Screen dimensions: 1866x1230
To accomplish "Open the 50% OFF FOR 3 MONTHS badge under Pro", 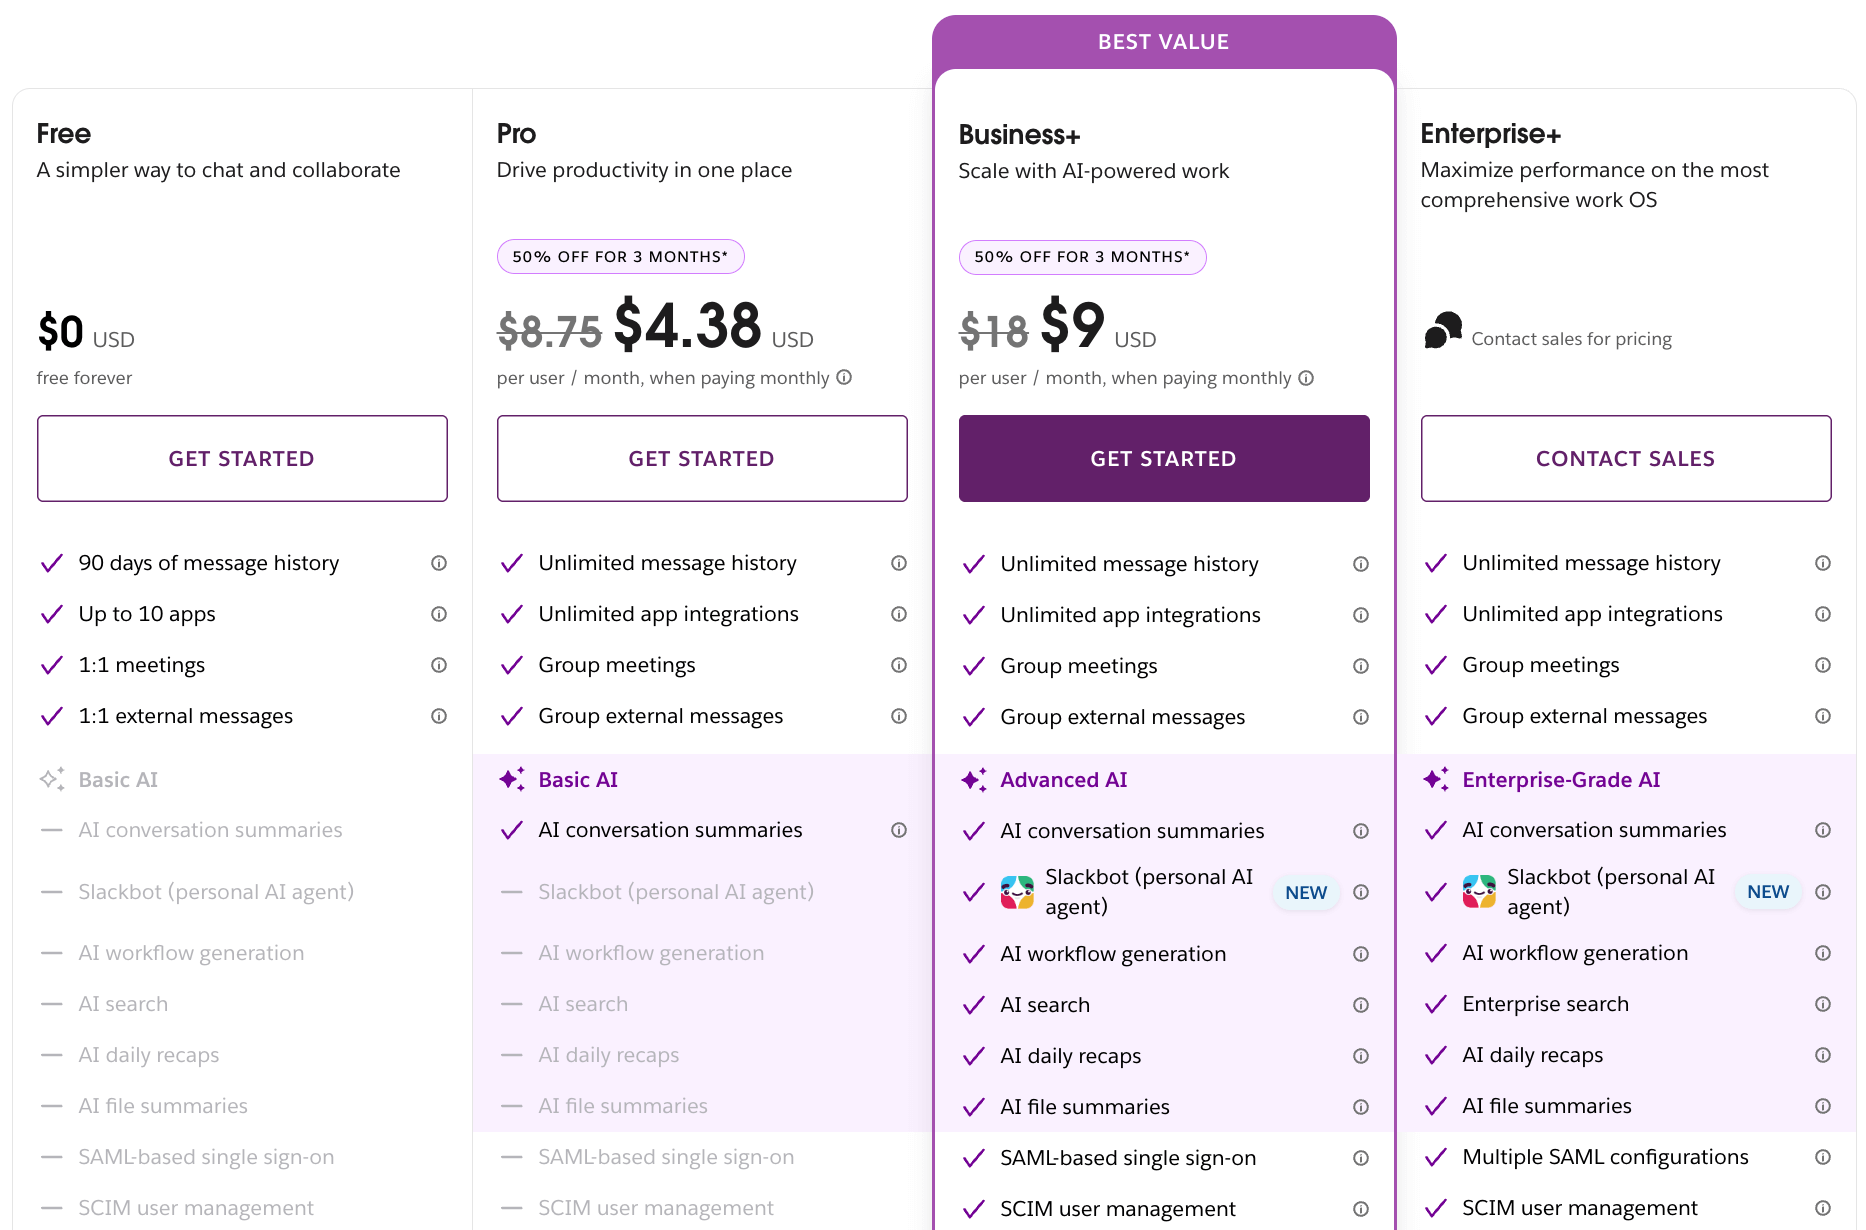I will tap(620, 256).
